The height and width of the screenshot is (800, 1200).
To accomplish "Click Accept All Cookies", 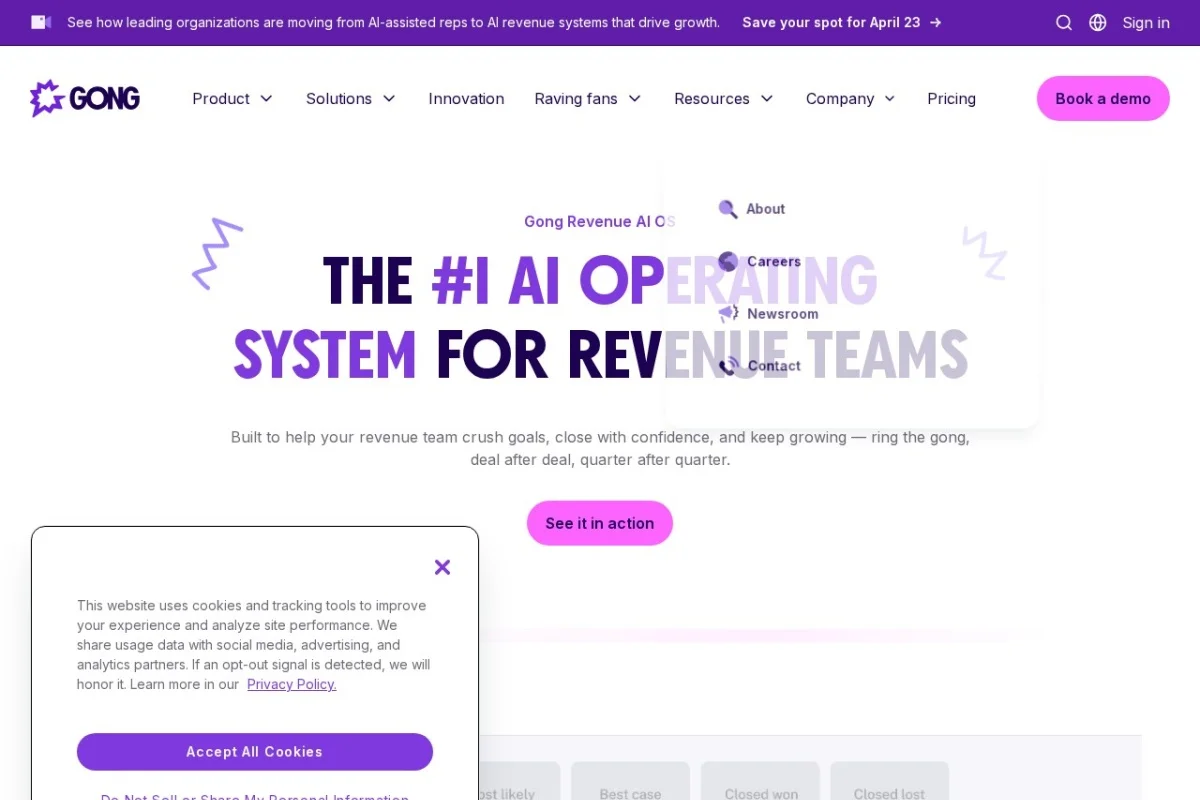I will pos(255,752).
